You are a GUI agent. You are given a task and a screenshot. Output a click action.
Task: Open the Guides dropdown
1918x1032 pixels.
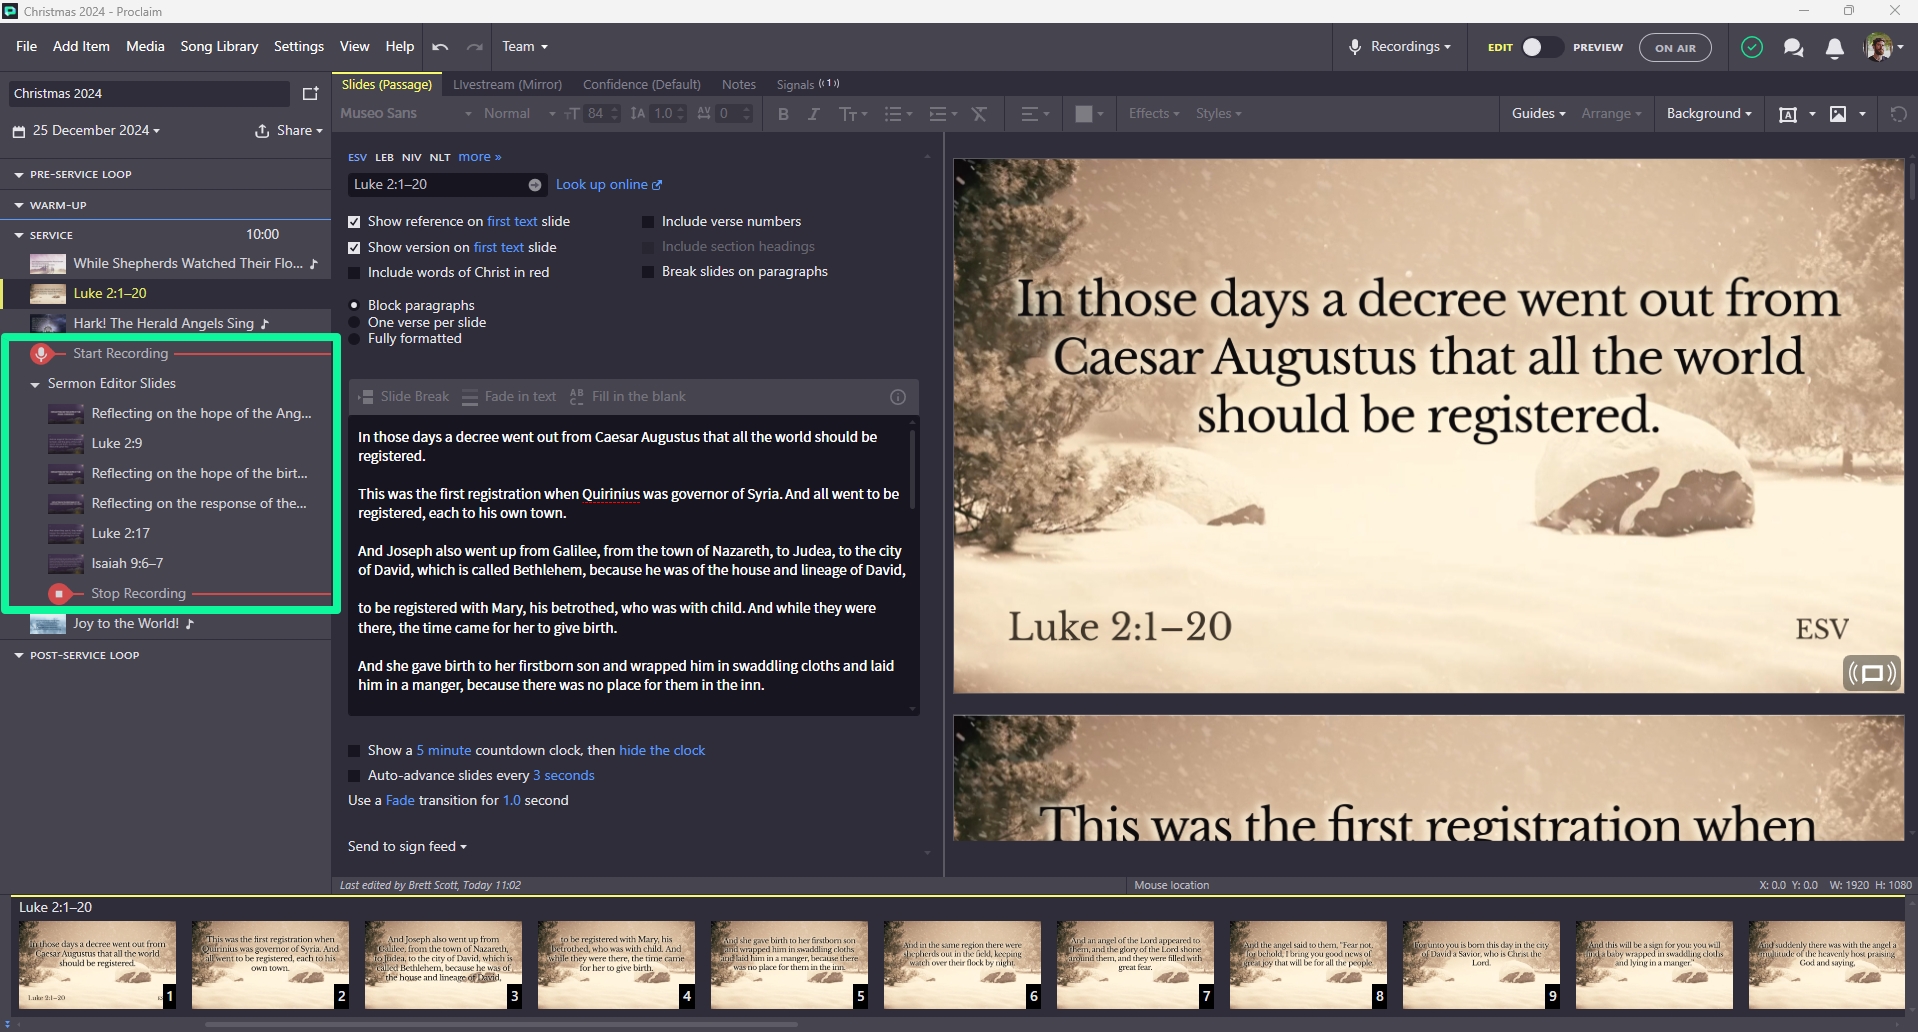[1538, 114]
